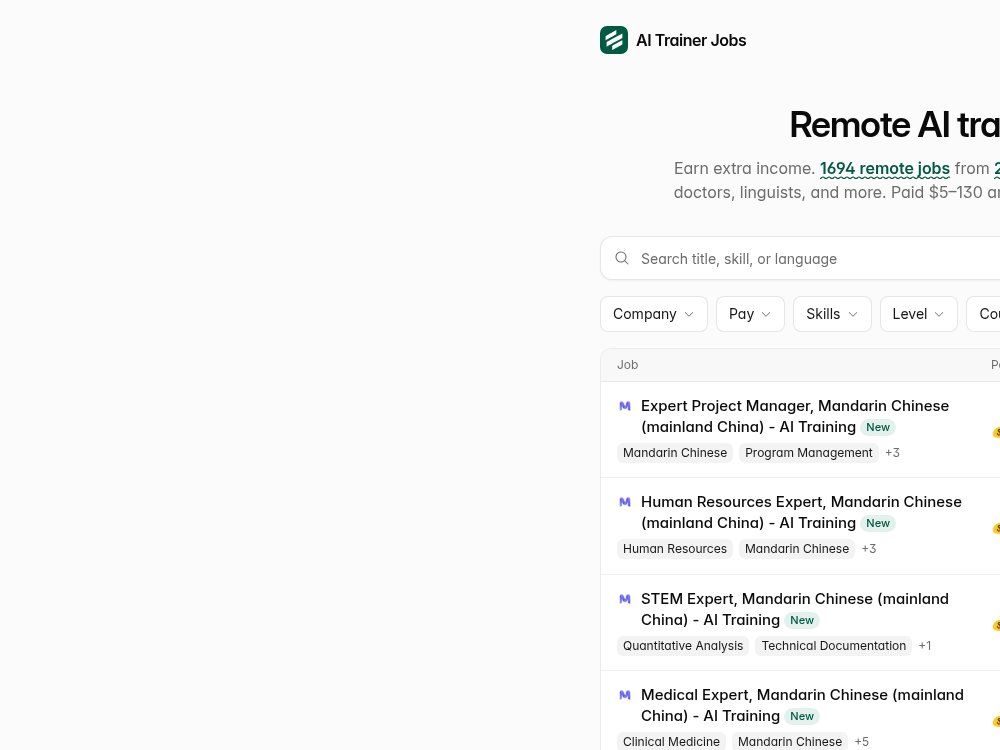Click Mandarin Chinese tag under Medical Expert
This screenshot has height=750, width=1000.
click(790, 741)
